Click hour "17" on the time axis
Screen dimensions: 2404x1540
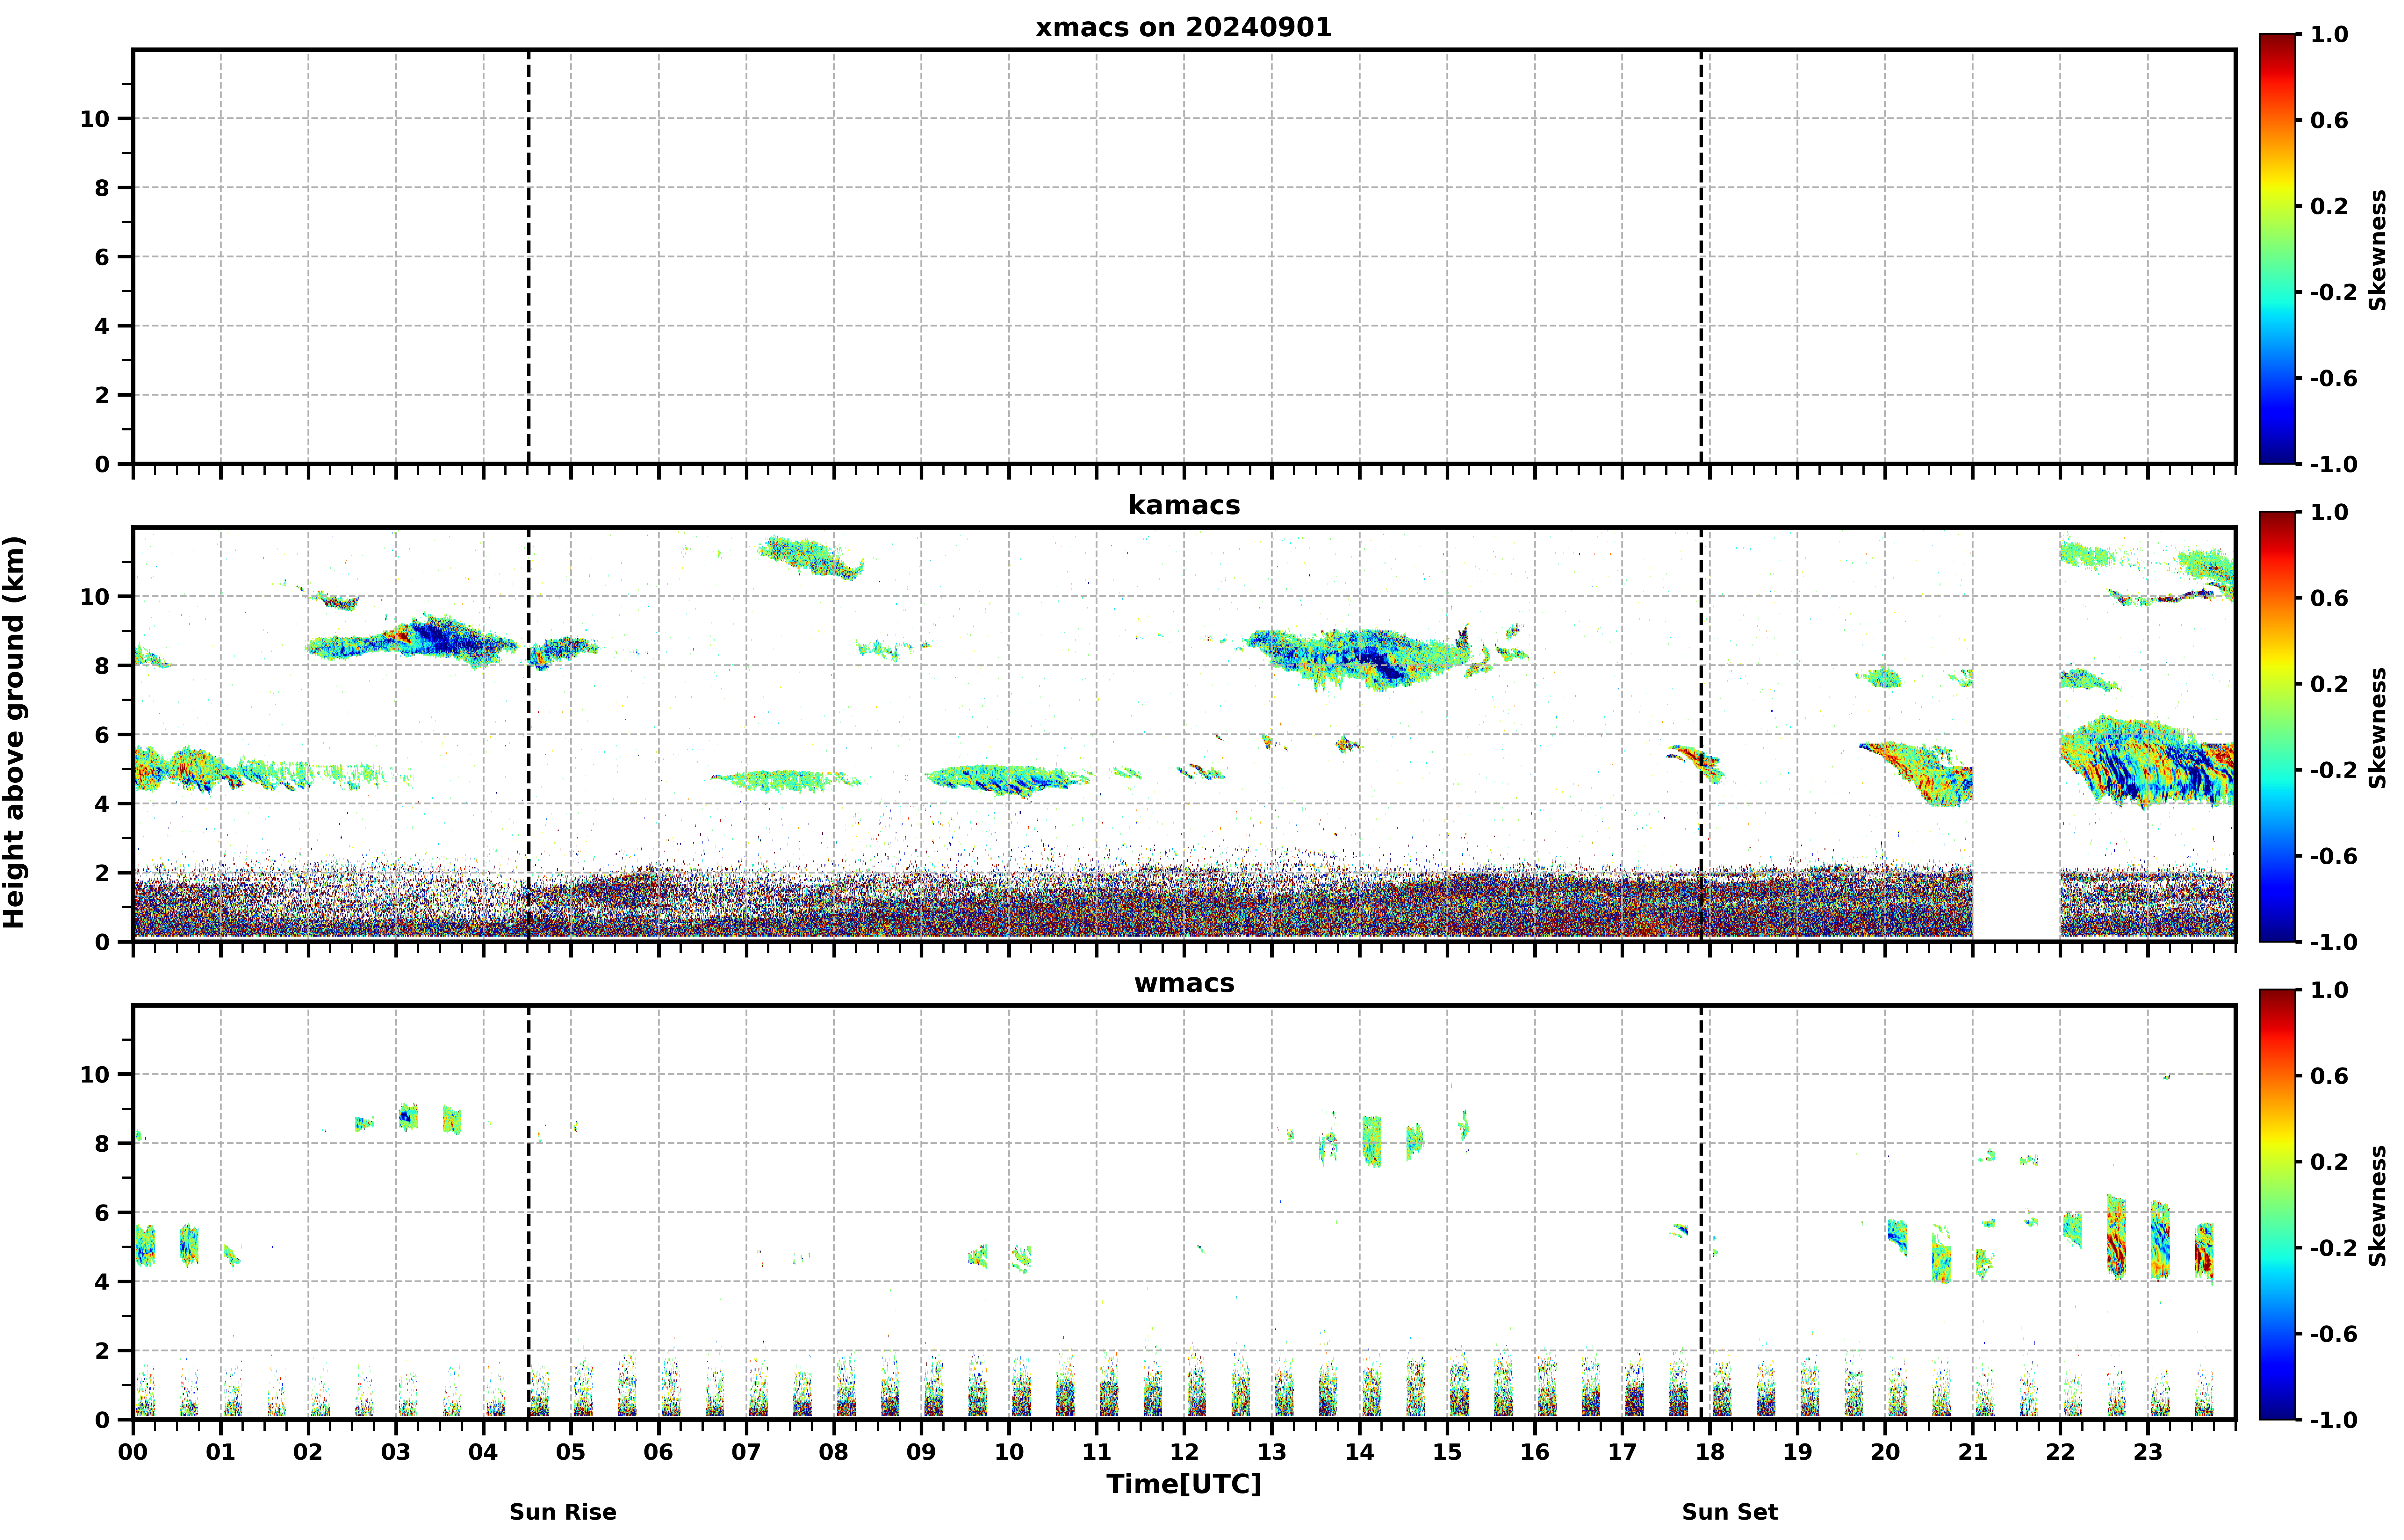click(1622, 1452)
